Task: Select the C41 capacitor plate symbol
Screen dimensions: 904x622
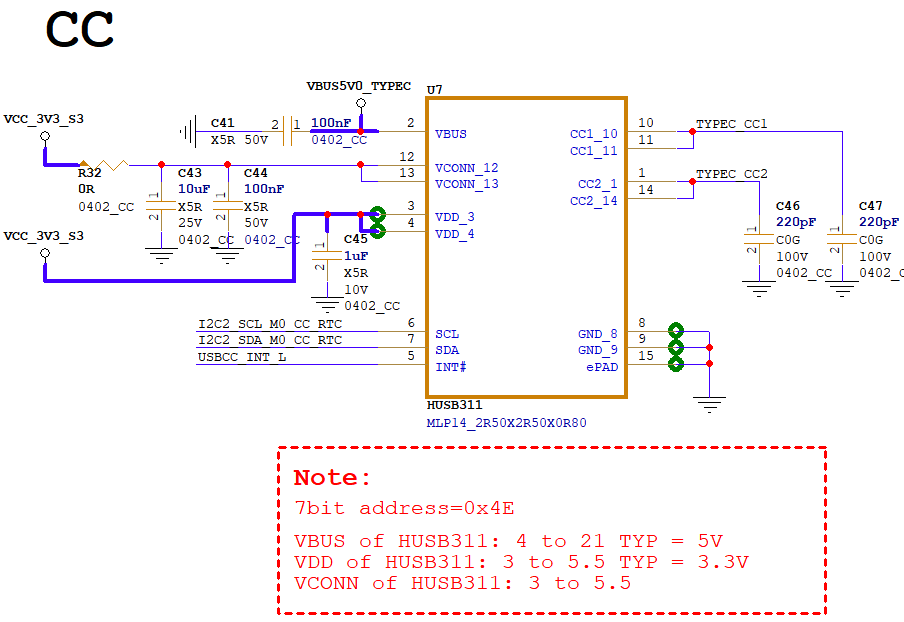Action: (288, 131)
